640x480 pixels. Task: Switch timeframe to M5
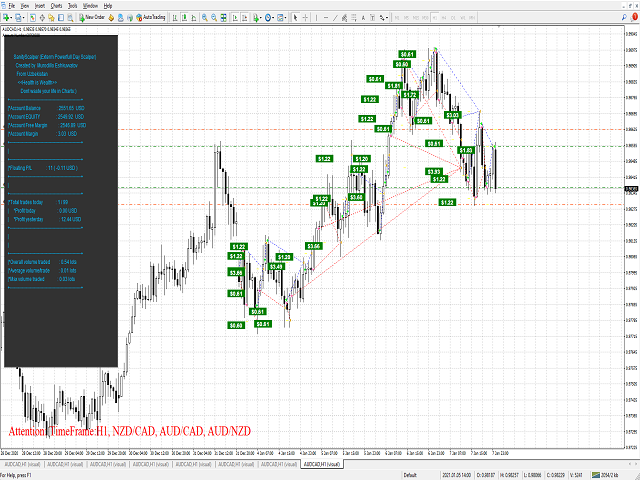[406, 18]
